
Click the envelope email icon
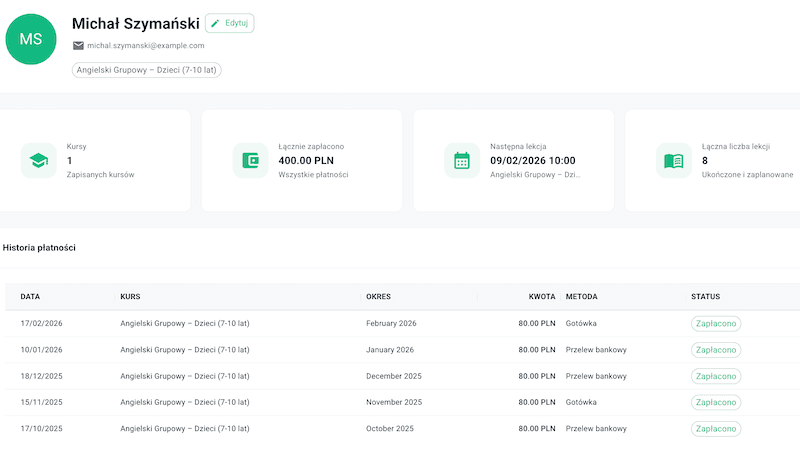tap(78, 45)
